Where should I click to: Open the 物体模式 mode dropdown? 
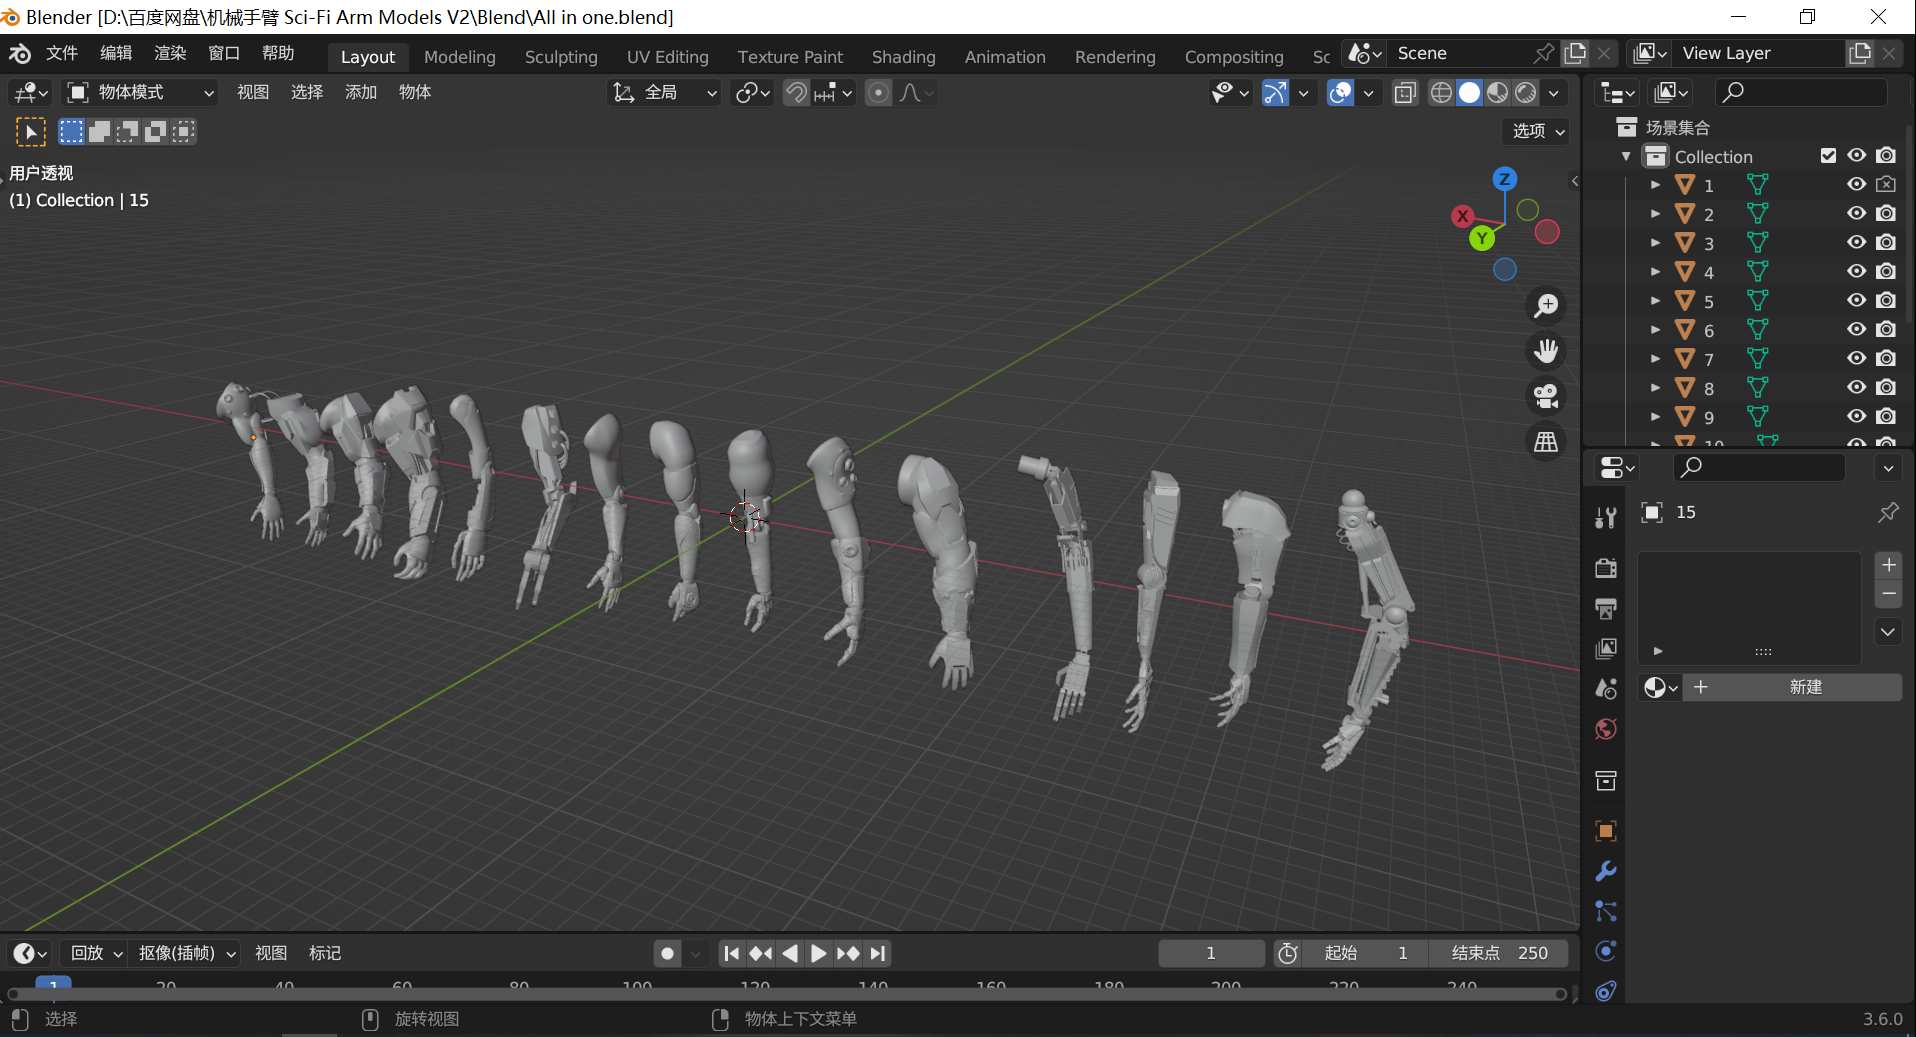click(140, 93)
